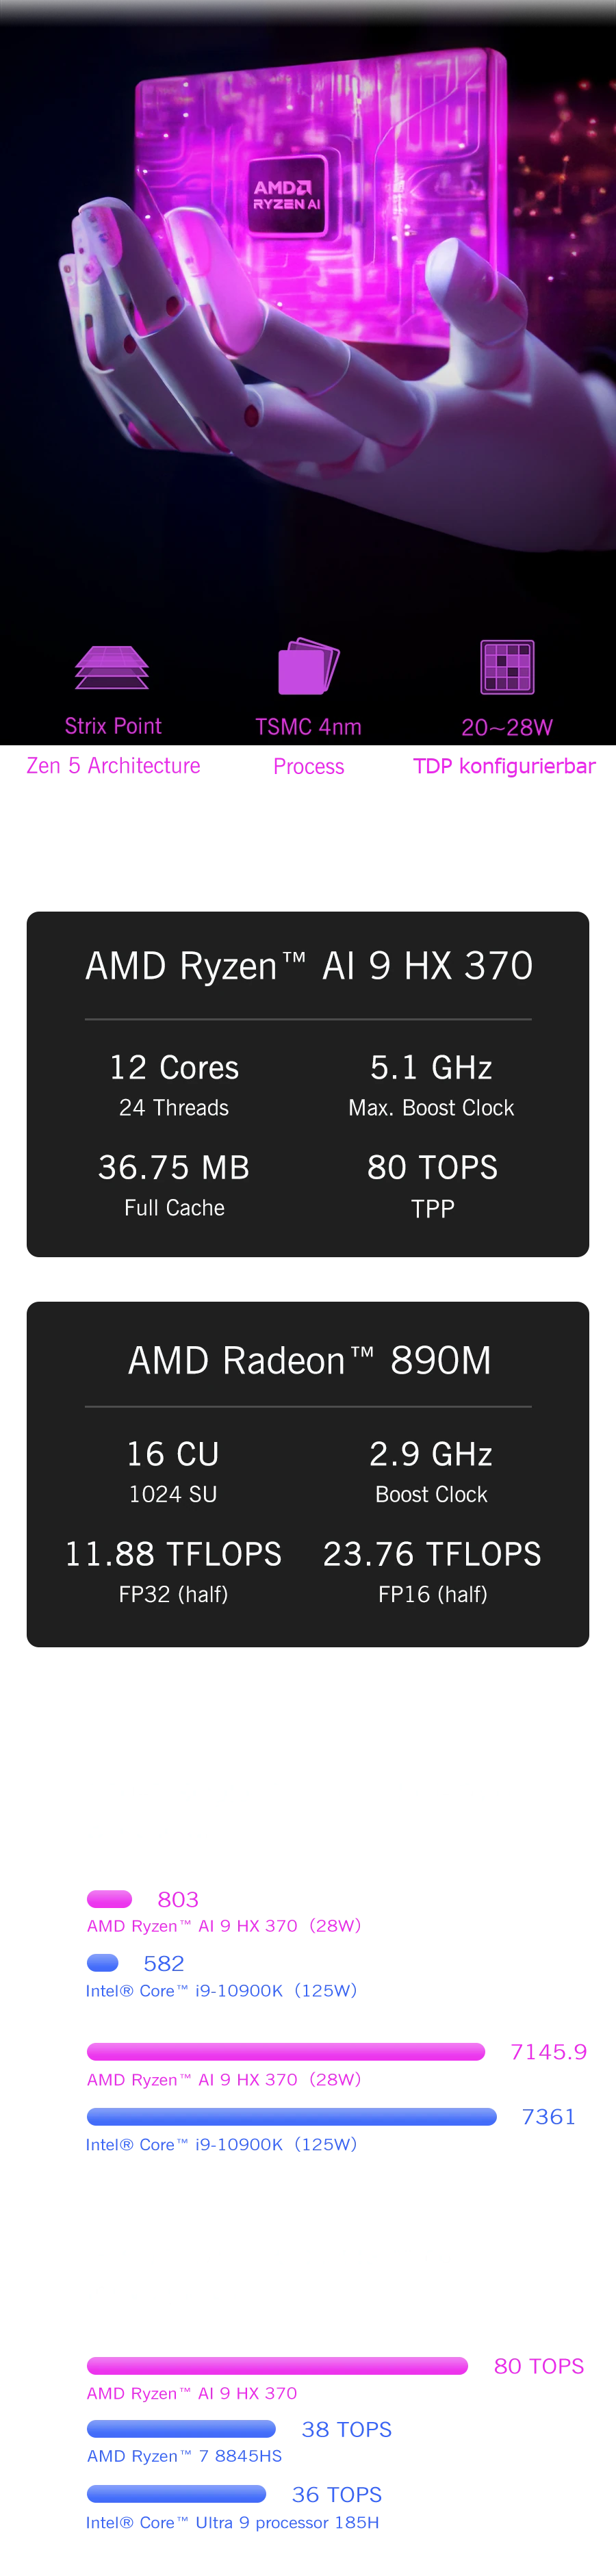Screen dimensions: 616x2576
Task: Select the 12 Cores specification
Action: (174, 1068)
